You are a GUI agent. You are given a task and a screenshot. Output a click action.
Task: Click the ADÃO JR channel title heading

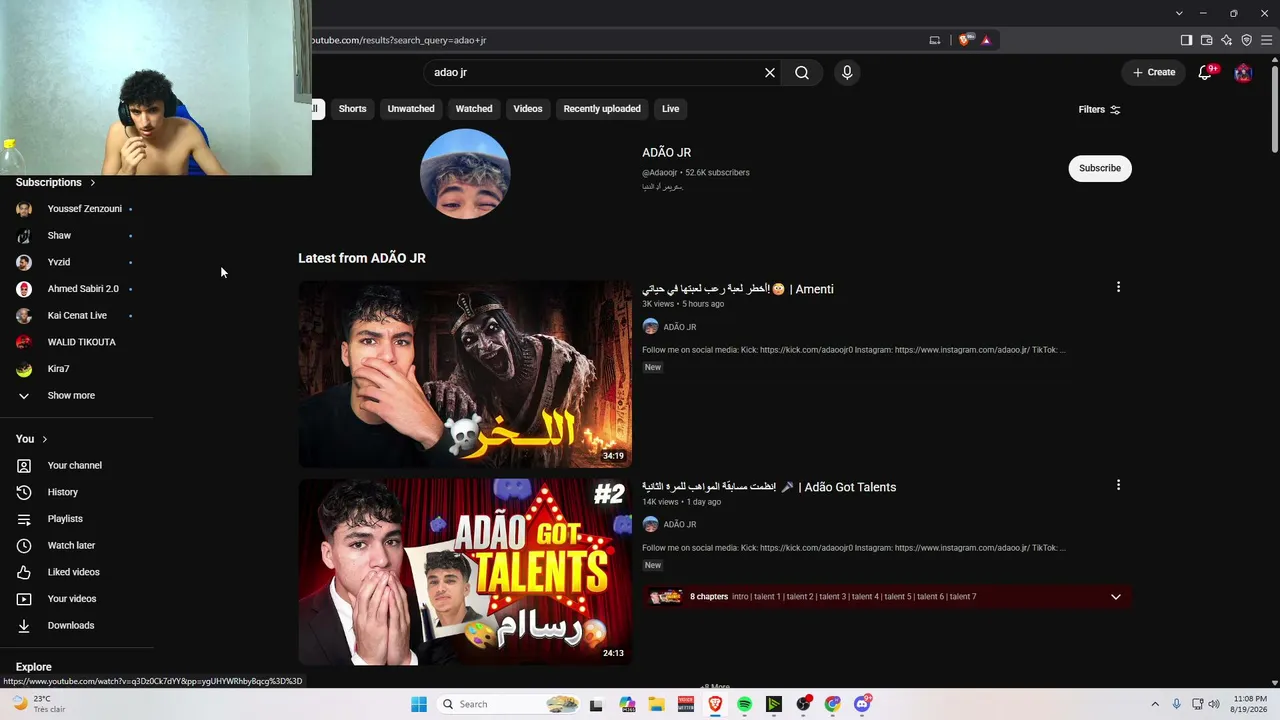[666, 152]
